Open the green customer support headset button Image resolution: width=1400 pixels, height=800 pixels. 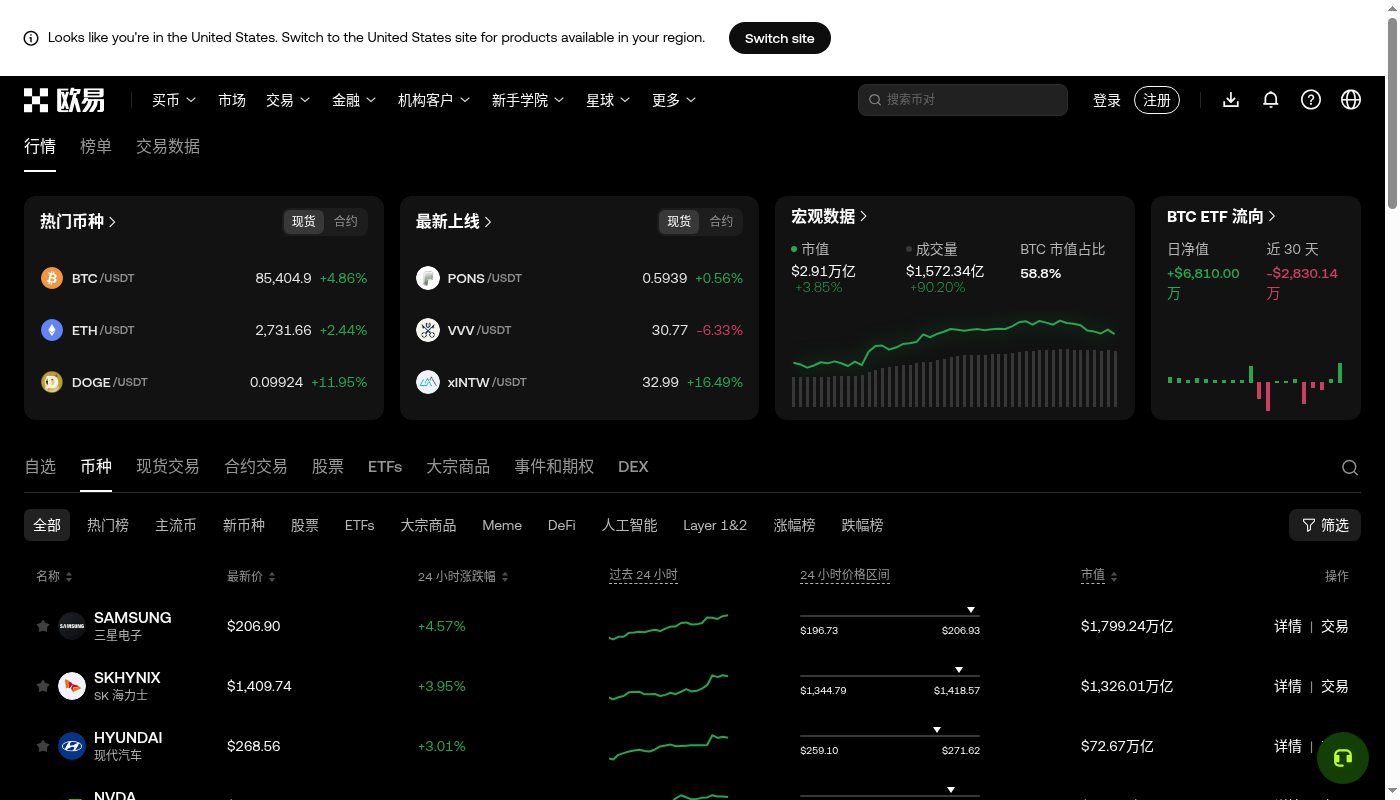pyautogui.click(x=1343, y=757)
